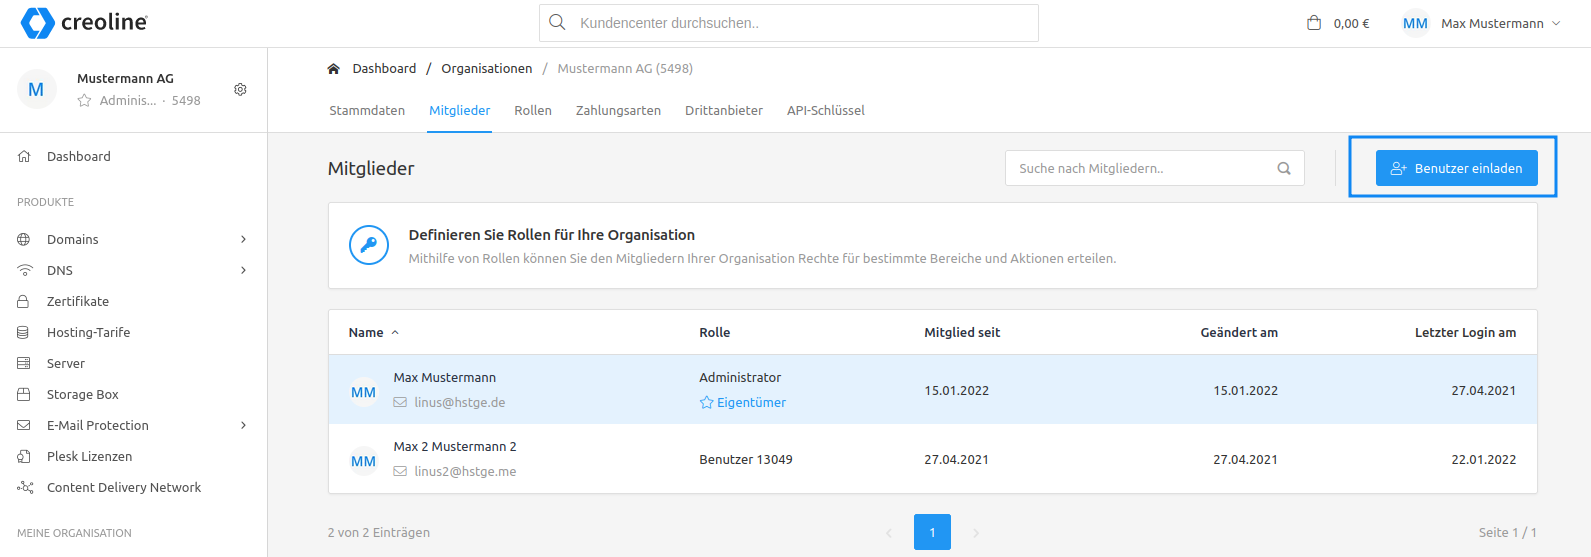Select pagination page 1 button
1591x557 pixels.
[x=932, y=532]
